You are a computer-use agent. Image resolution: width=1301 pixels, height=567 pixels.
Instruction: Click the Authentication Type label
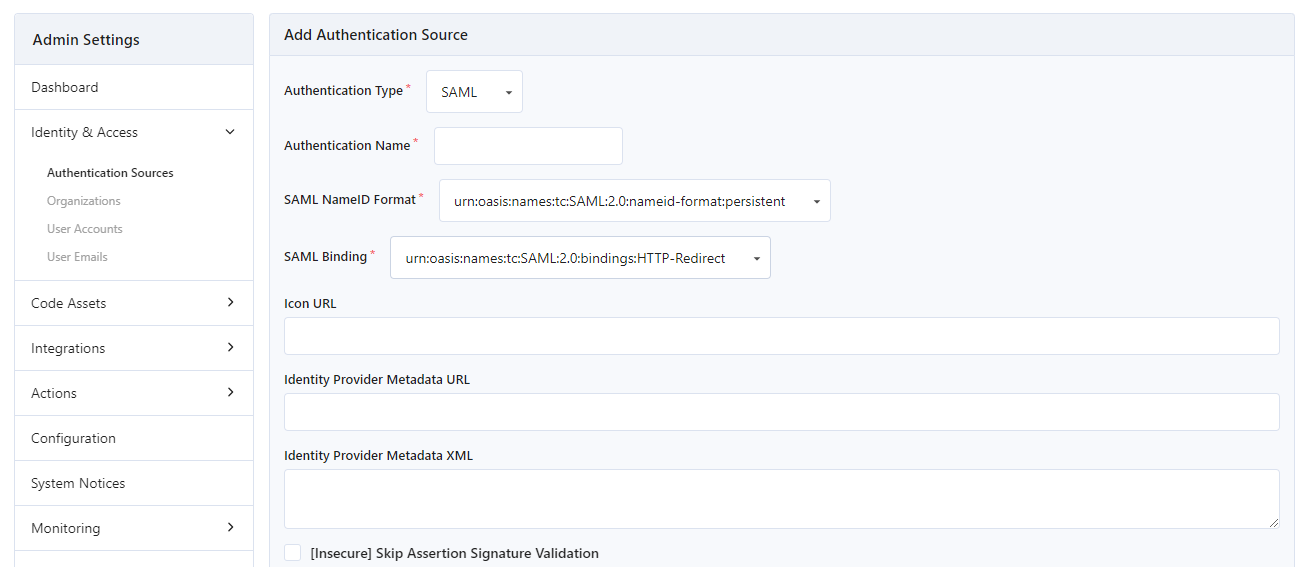pos(343,90)
